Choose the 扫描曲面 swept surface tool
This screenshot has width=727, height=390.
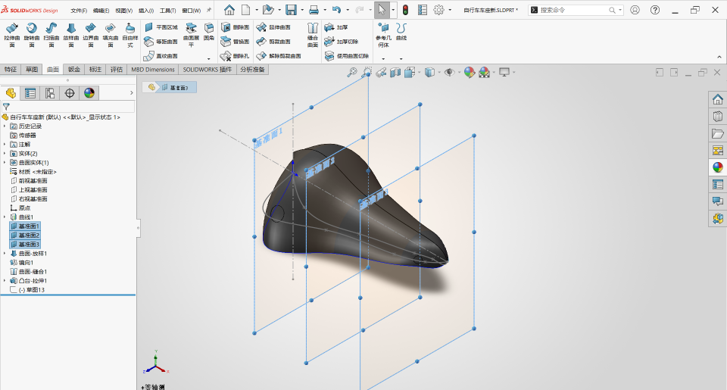[51, 35]
